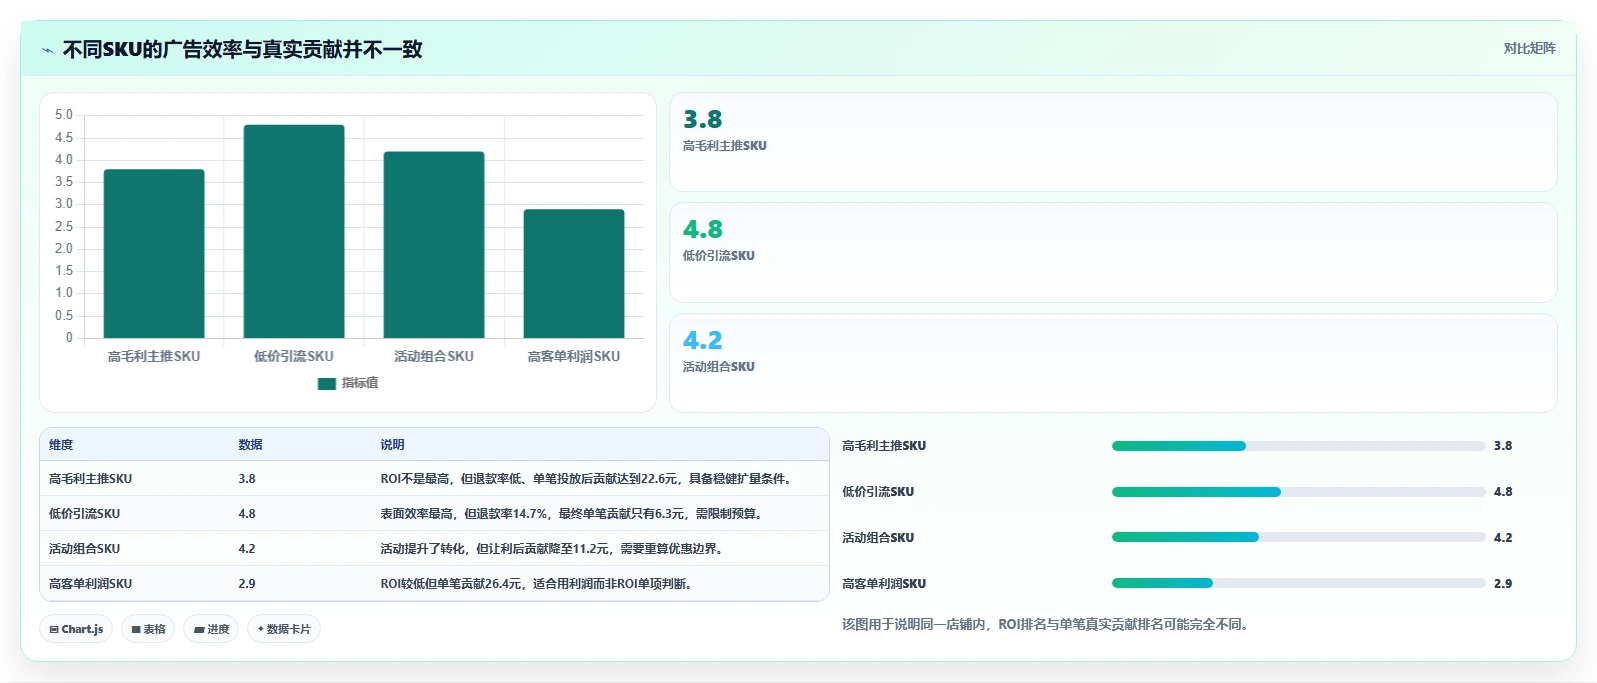Click the 2.9 value in the table
The height and width of the screenshot is (683, 1597).
point(247,584)
